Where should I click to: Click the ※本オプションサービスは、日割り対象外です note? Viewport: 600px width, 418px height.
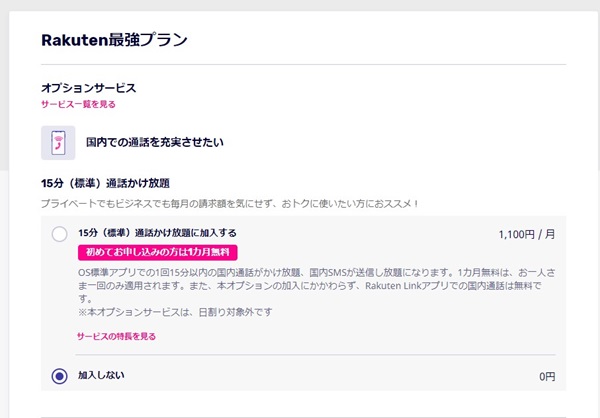[175, 312]
